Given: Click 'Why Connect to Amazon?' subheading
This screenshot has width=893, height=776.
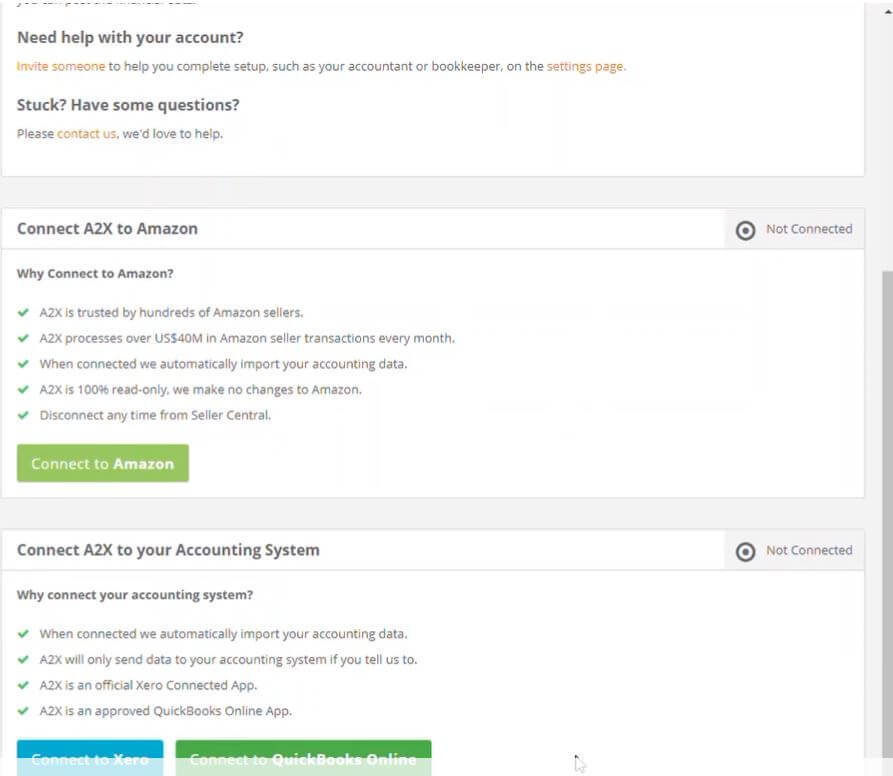Looking at the screenshot, I should (95, 273).
